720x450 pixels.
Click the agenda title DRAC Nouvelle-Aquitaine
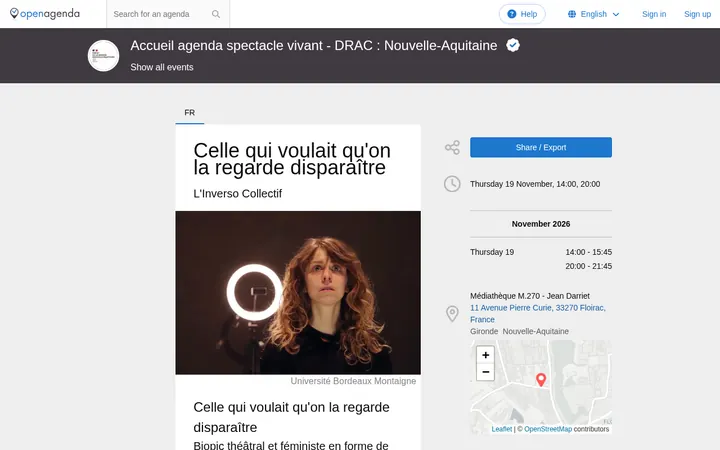[314, 45]
